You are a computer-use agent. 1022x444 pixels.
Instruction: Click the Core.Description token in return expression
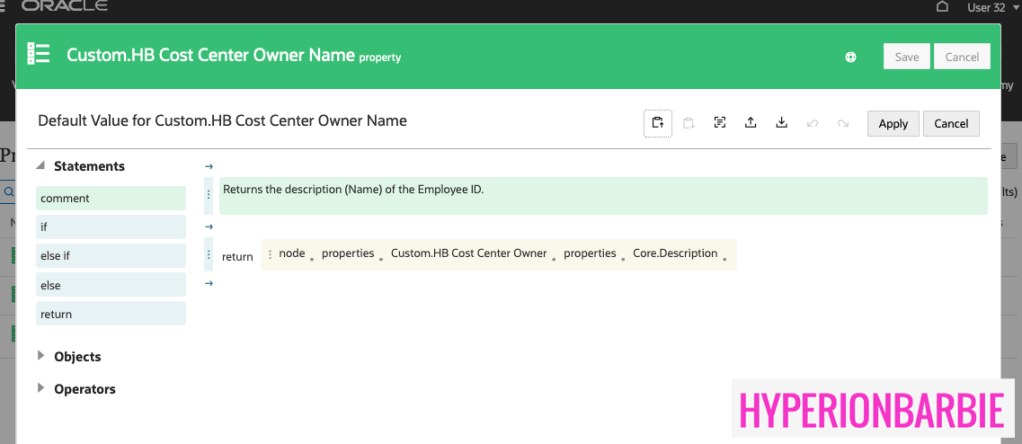[675, 254]
